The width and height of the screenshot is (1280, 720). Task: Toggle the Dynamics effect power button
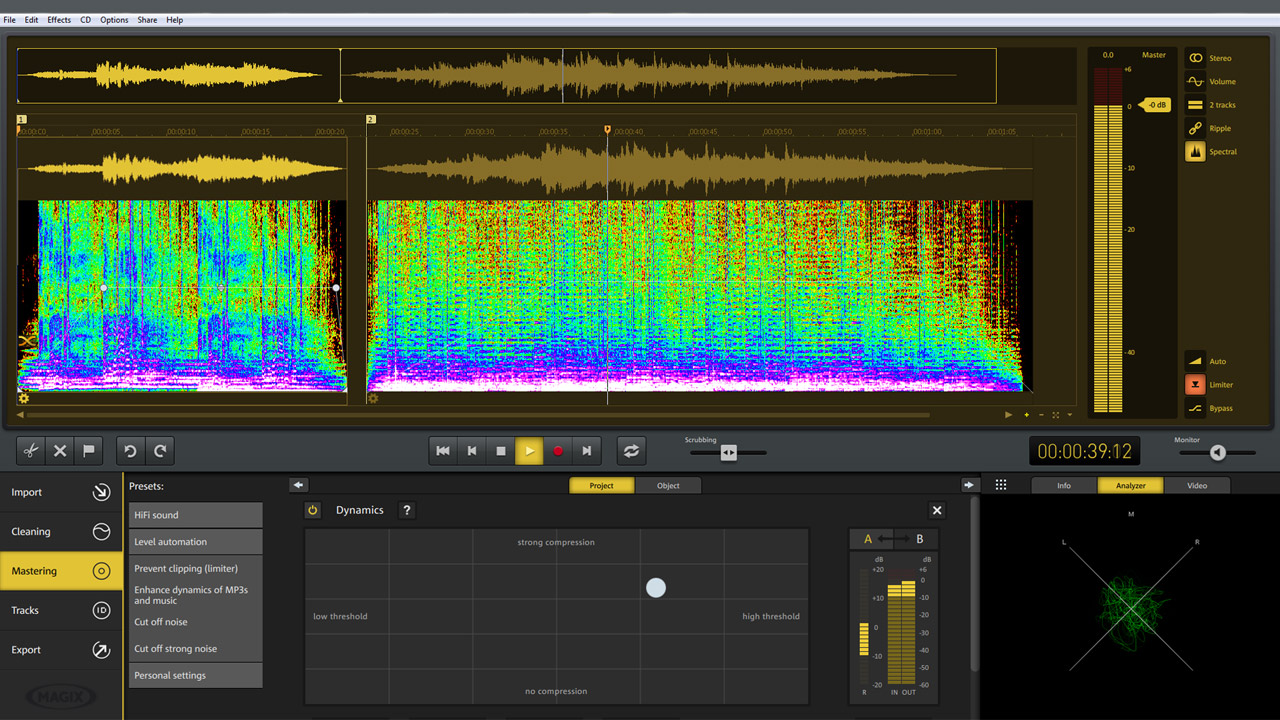313,510
